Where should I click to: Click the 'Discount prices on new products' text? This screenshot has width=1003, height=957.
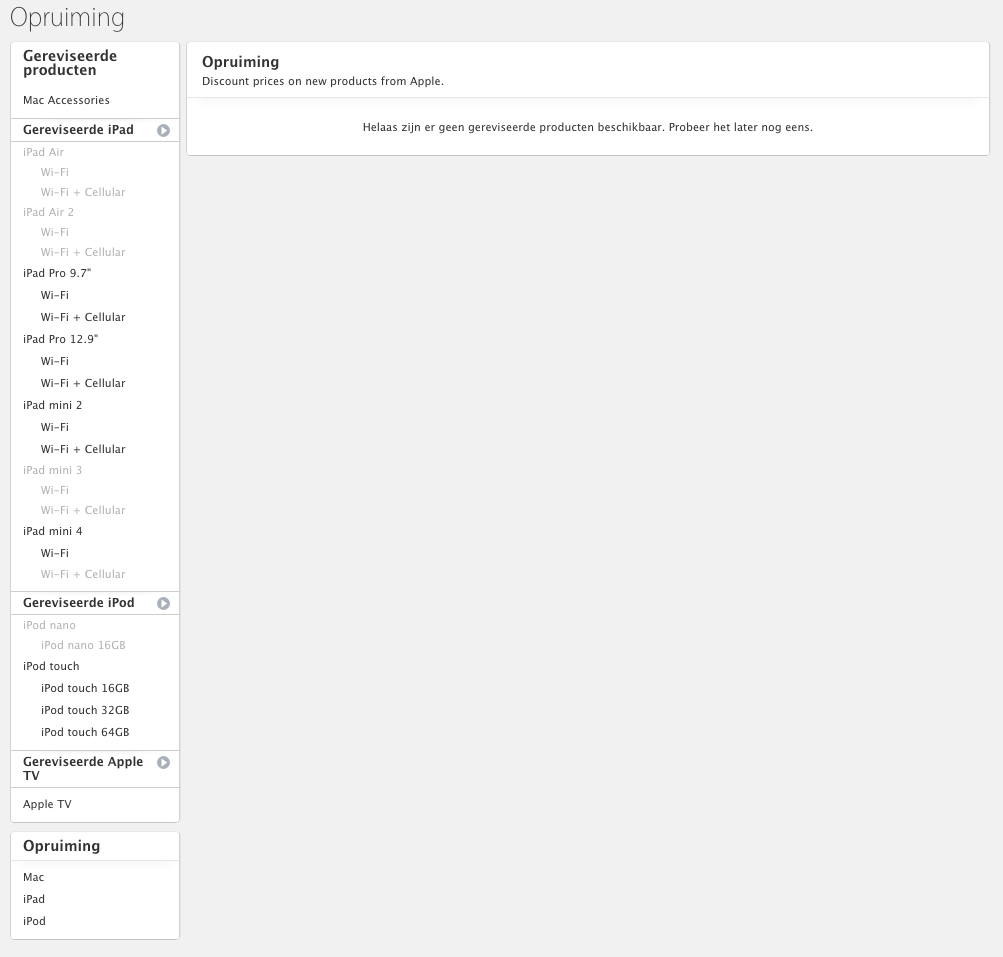pos(323,81)
